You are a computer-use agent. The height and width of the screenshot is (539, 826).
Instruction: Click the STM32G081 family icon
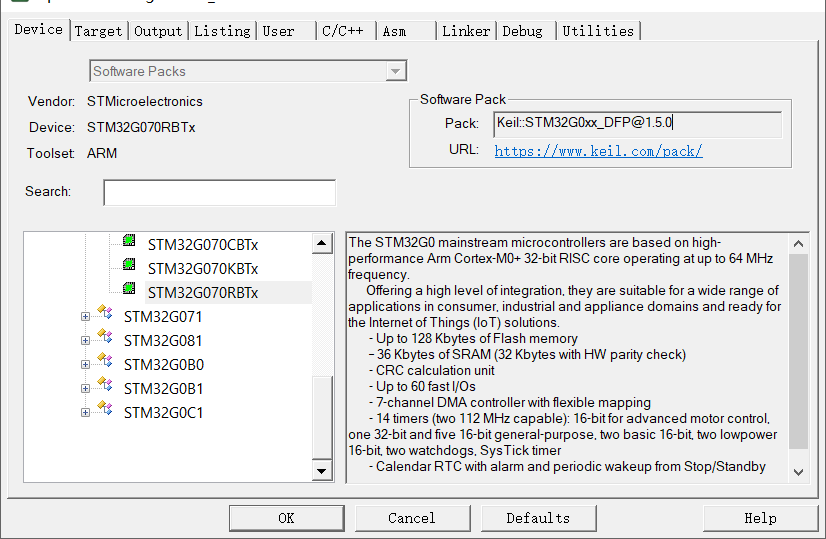pos(104,339)
